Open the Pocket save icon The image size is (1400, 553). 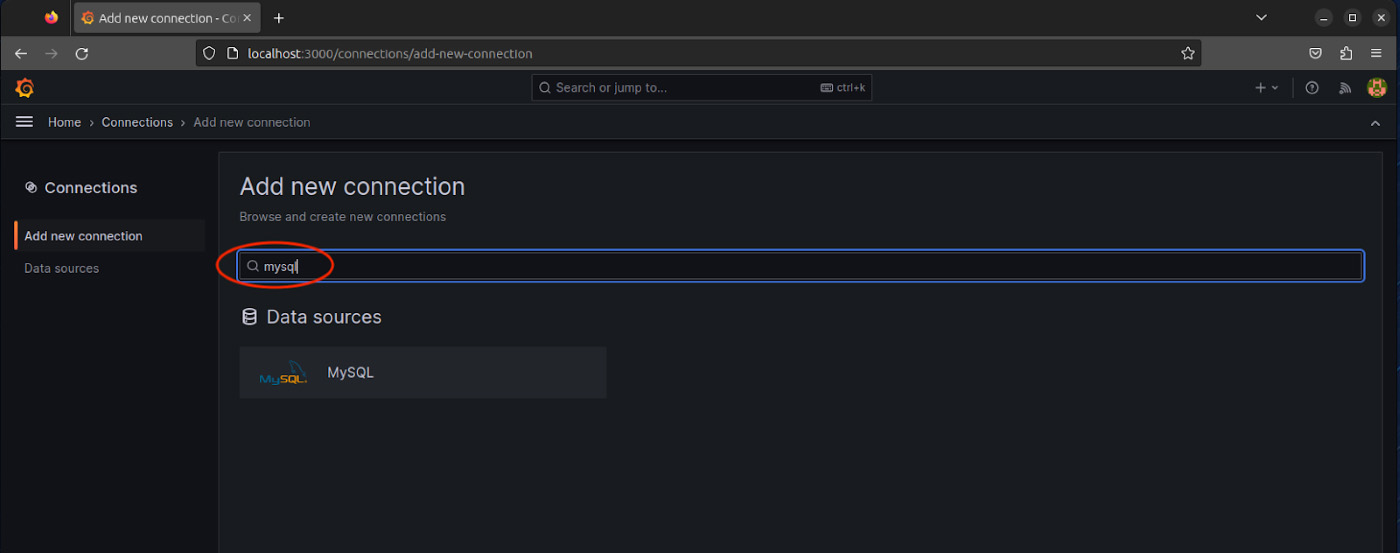pyautogui.click(x=1316, y=54)
